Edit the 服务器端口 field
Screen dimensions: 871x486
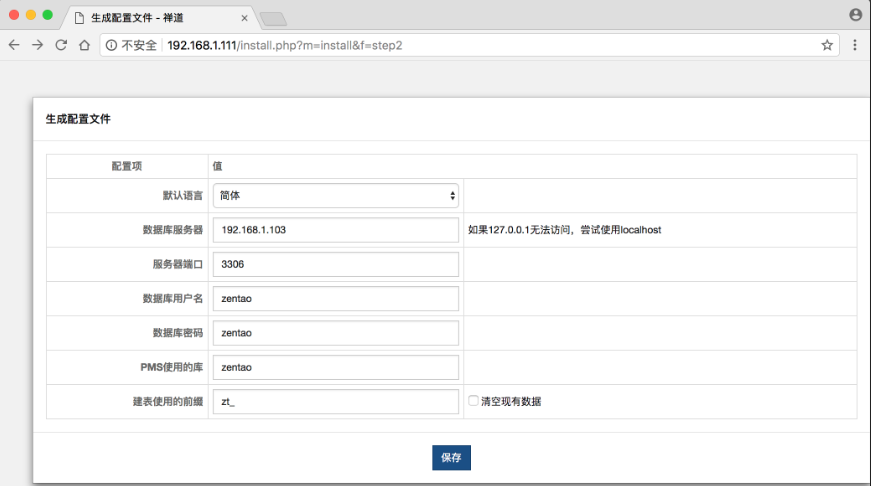(336, 264)
